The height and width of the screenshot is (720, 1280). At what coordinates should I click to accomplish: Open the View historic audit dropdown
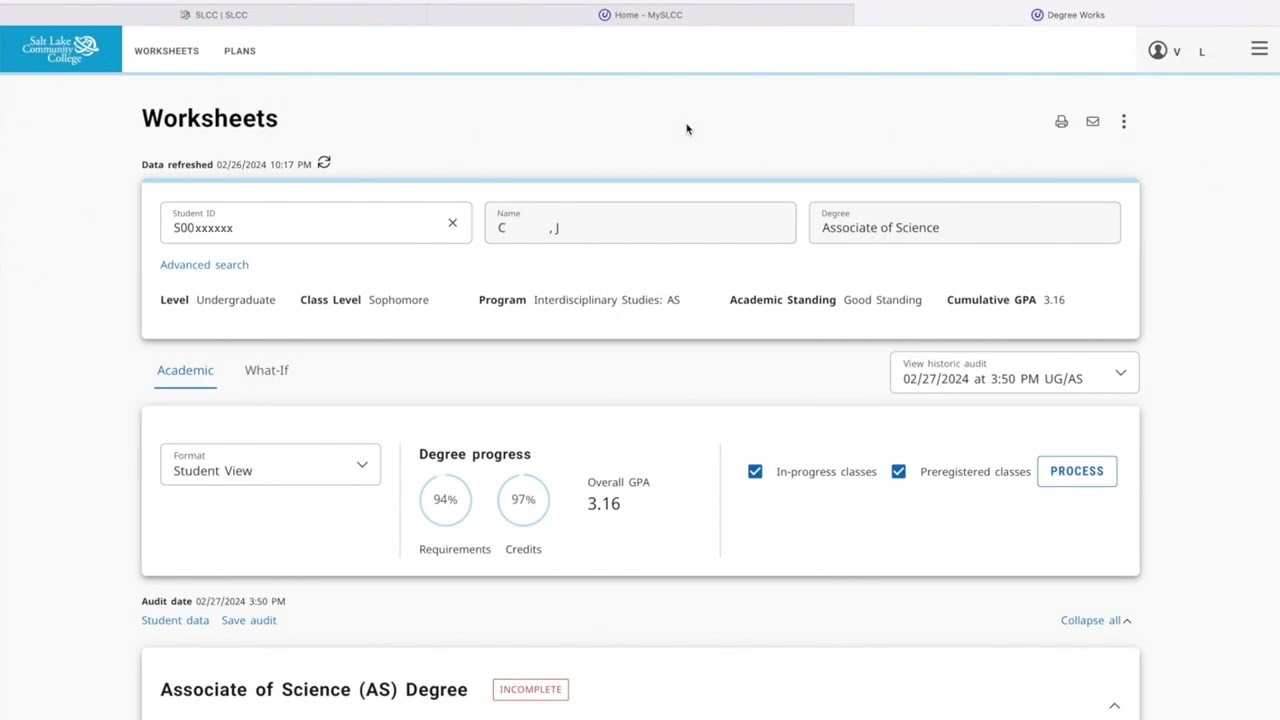pyautogui.click(x=1014, y=373)
